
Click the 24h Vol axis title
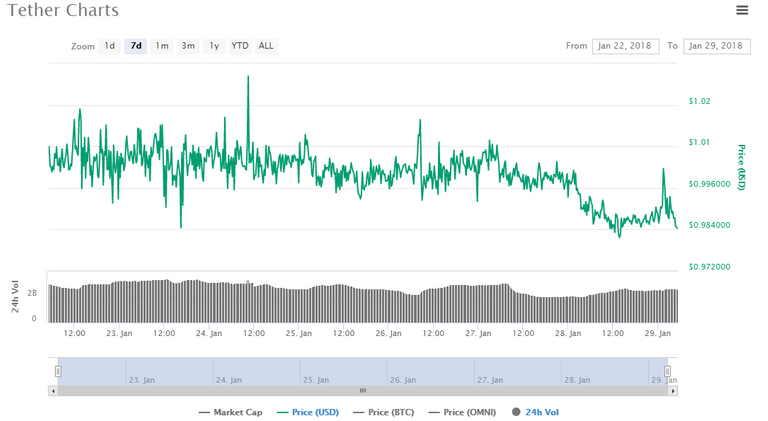(15, 297)
